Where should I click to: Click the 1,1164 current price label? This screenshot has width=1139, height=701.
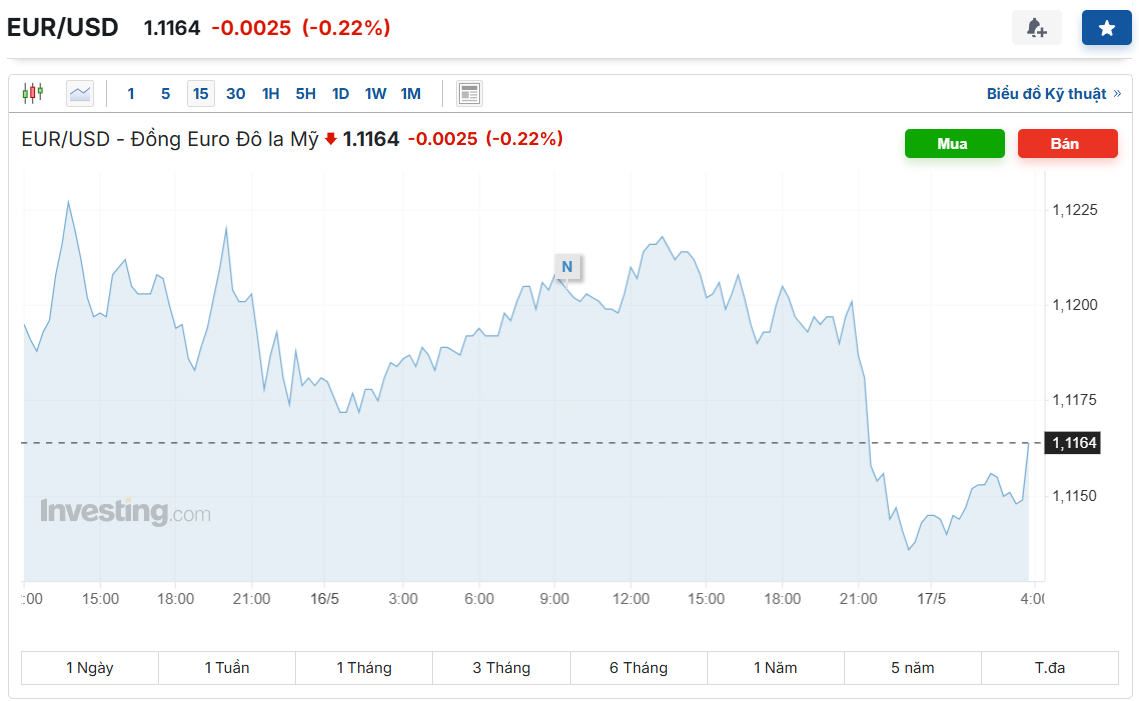pos(1073,442)
